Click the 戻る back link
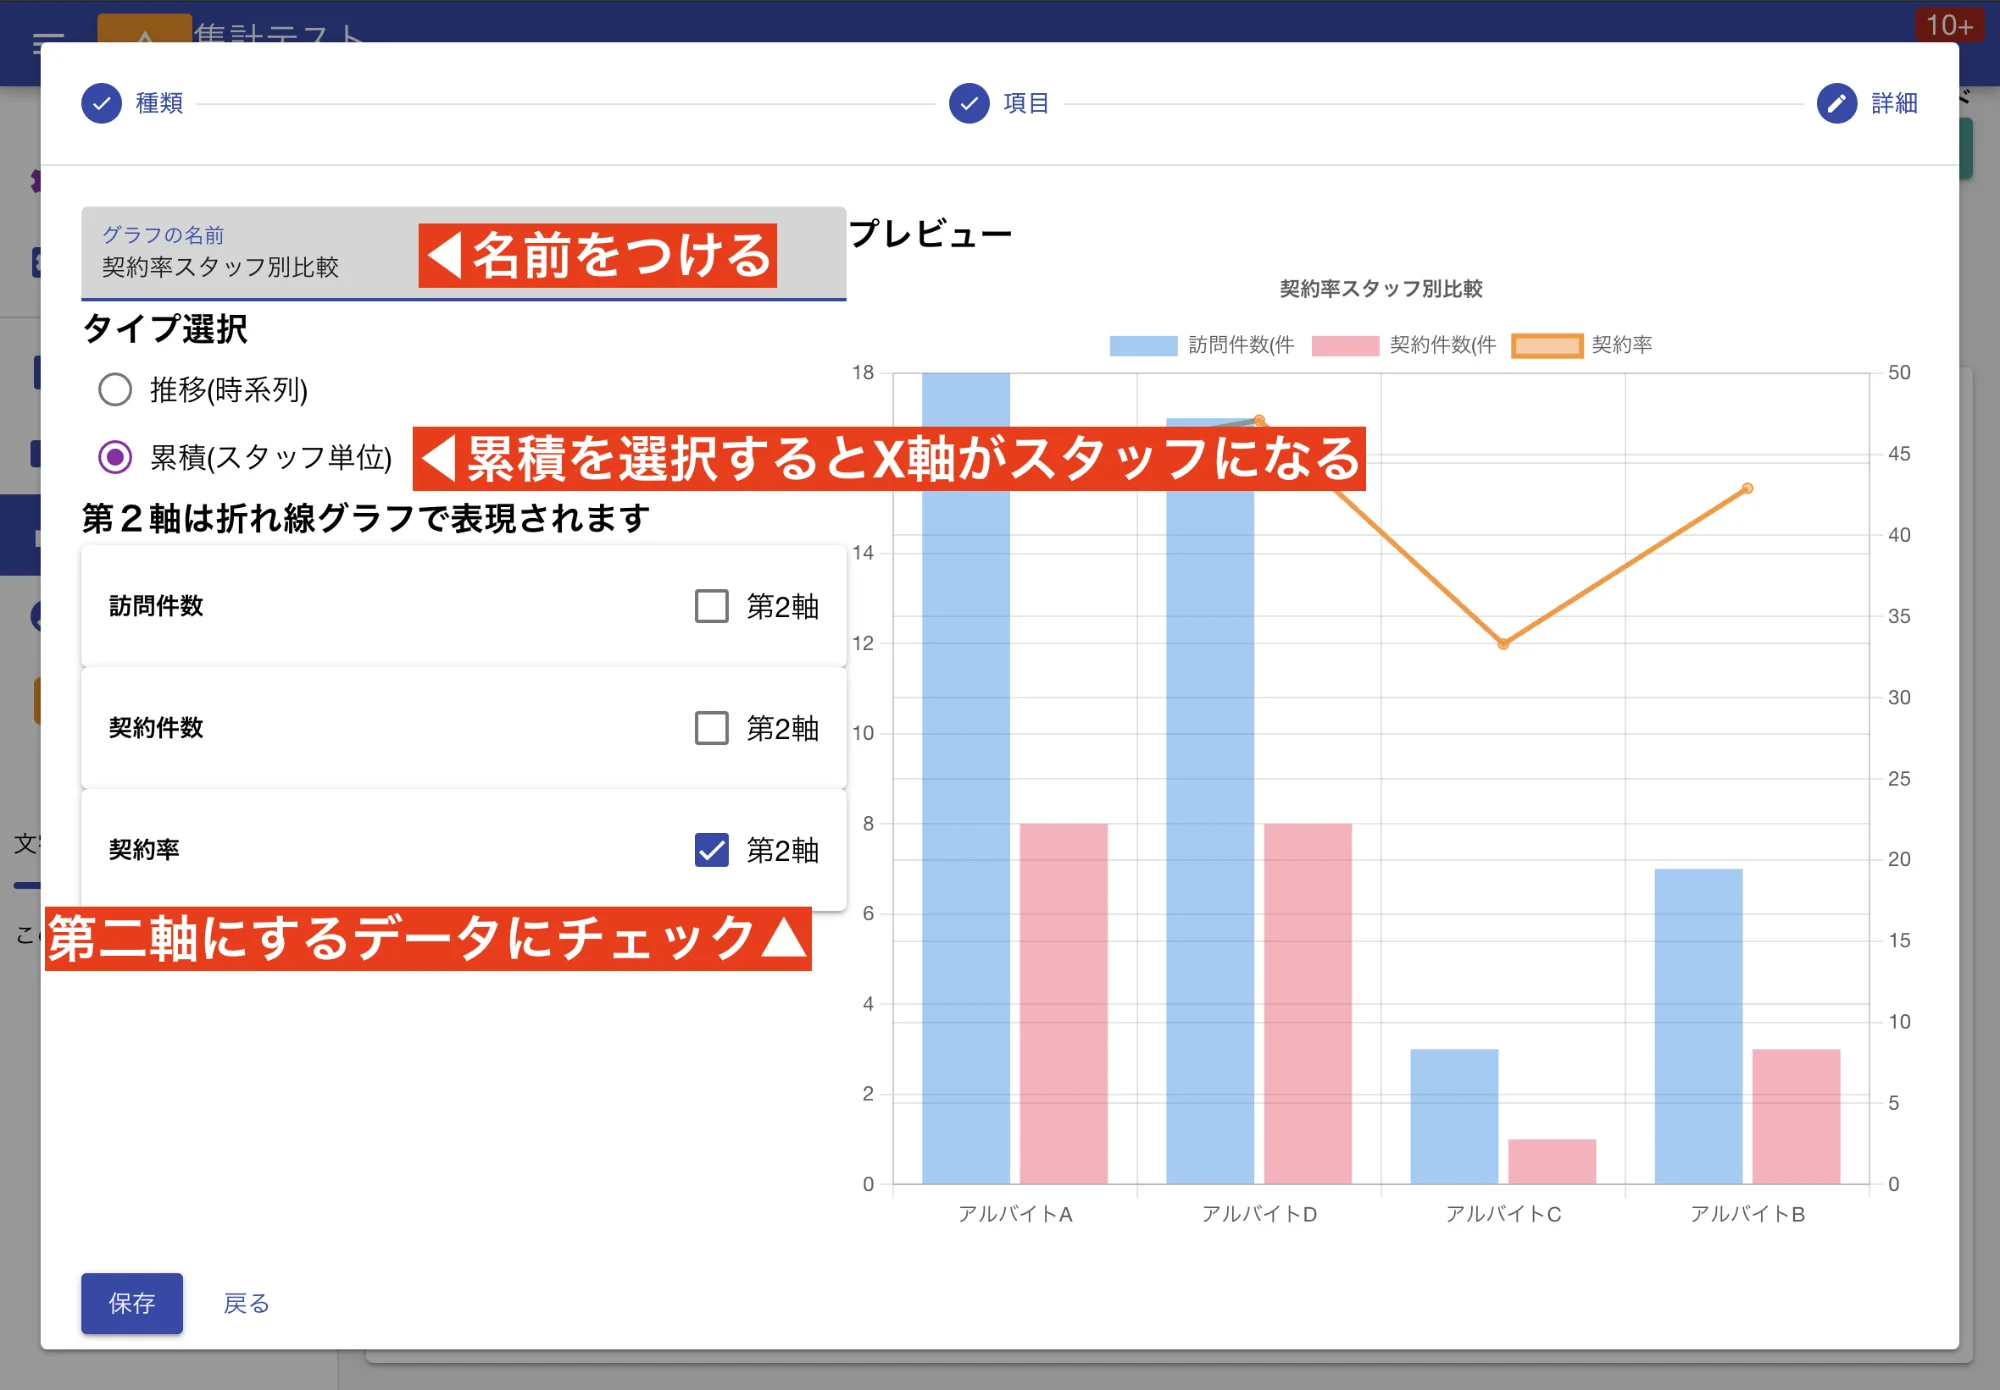The height and width of the screenshot is (1390, 2000). pos(245,1303)
